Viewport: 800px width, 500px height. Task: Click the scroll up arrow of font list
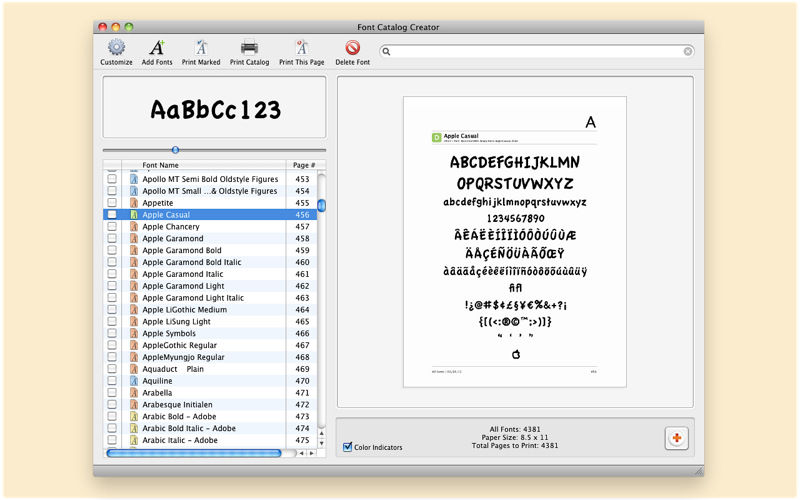[x=321, y=434]
